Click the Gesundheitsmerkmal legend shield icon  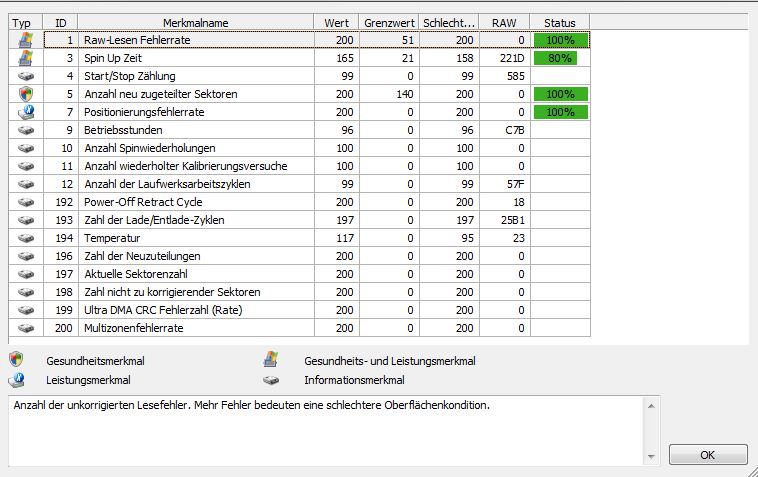point(16,359)
